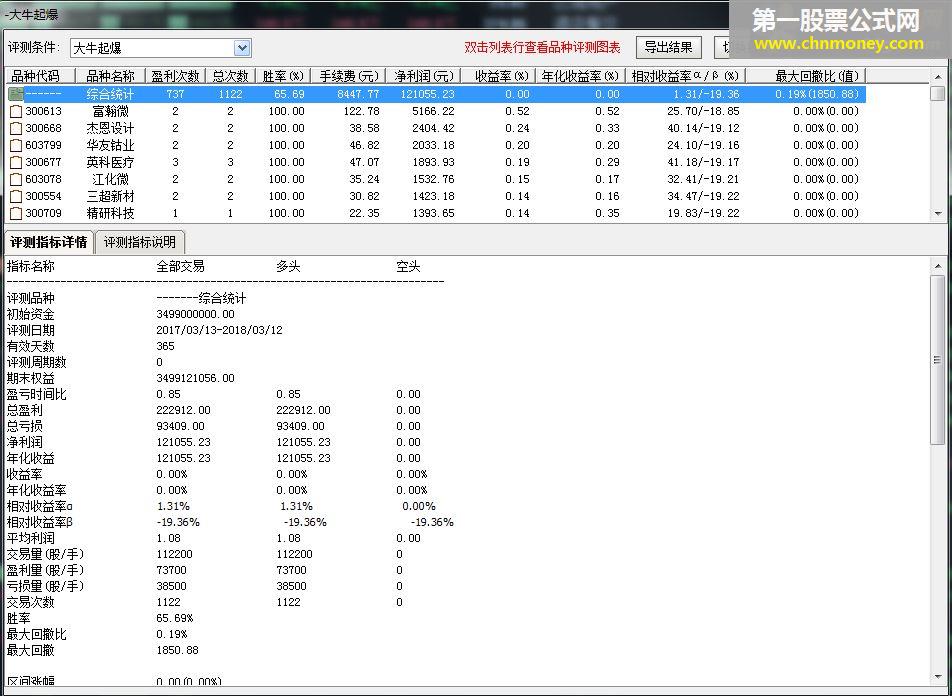Click relative return value 41.18/-19.17
Screen dimensions: 952x696
pyautogui.click(x=703, y=163)
